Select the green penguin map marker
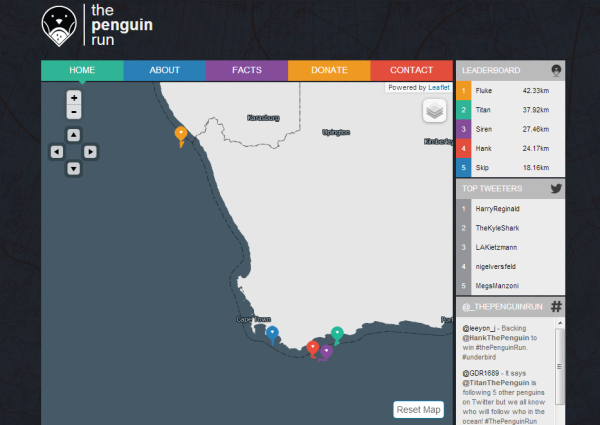The image size is (600, 425). coord(337,335)
